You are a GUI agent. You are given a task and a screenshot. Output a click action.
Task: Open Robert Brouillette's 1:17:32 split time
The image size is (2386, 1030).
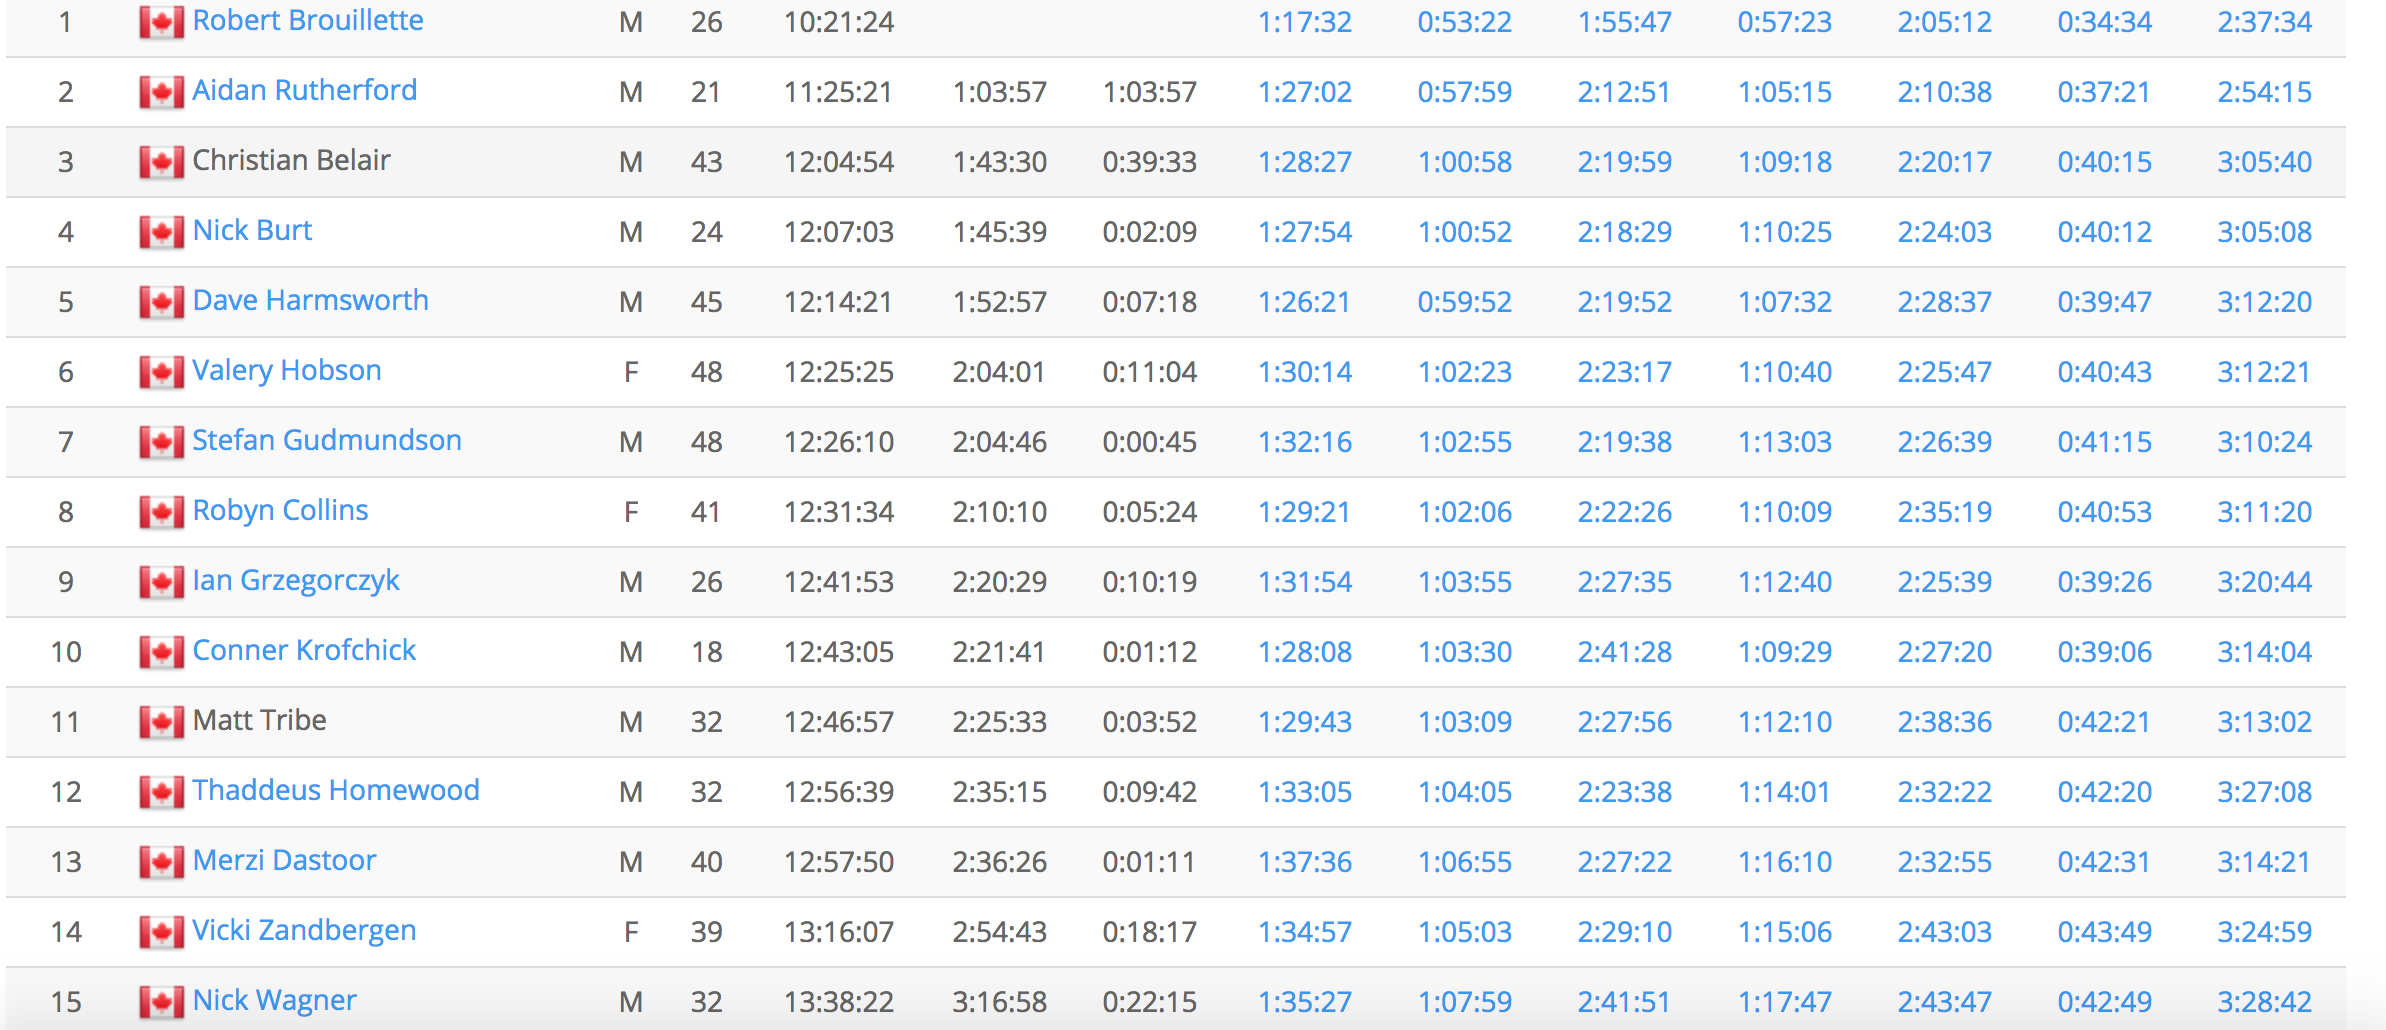coord(1304,22)
